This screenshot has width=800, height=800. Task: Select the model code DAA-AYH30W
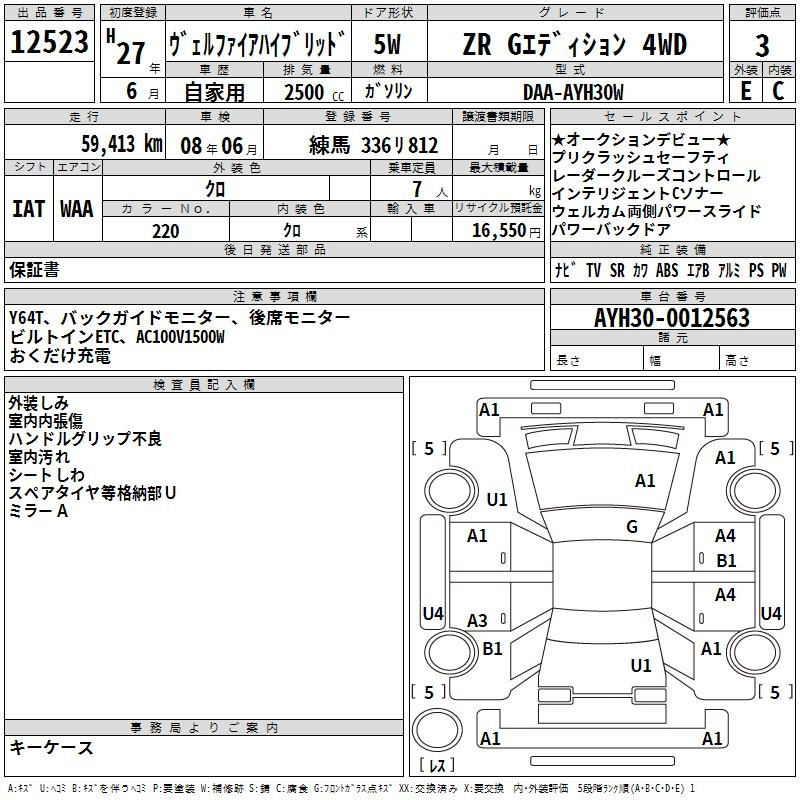pos(573,92)
